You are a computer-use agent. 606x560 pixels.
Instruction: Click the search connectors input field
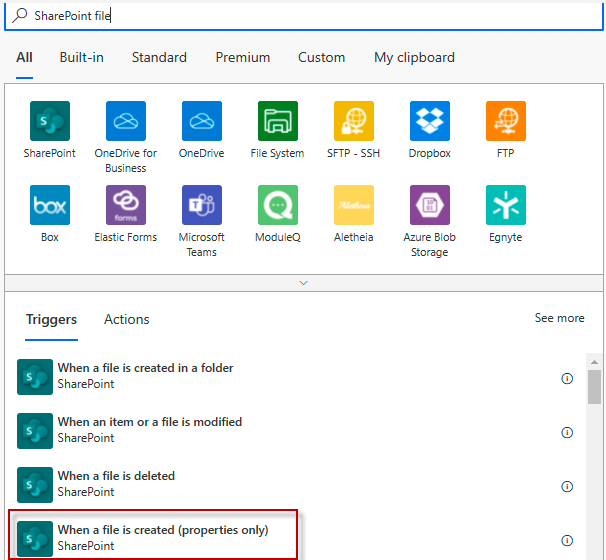(300, 16)
